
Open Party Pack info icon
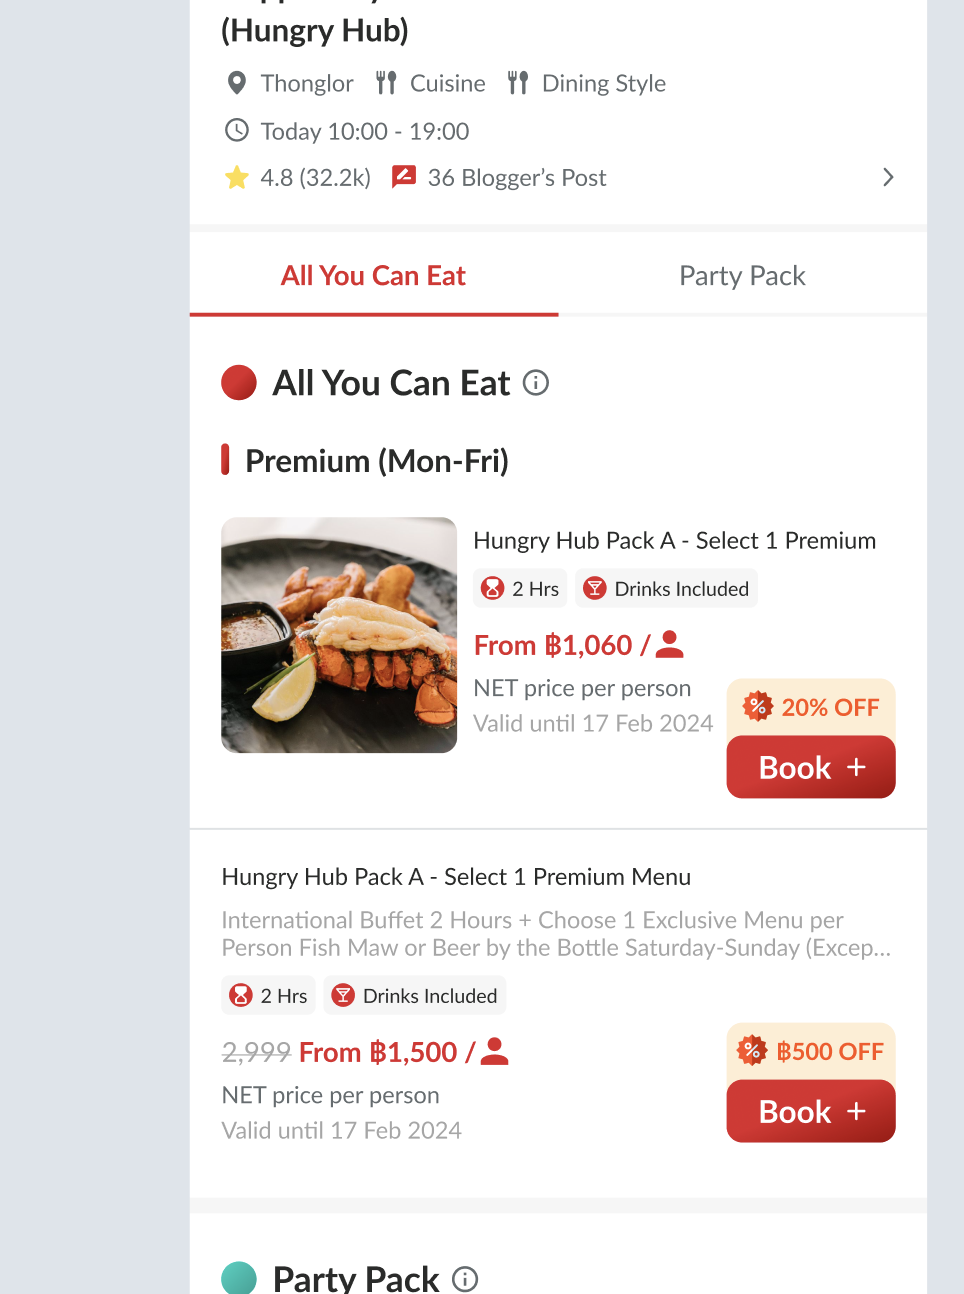465,1279
